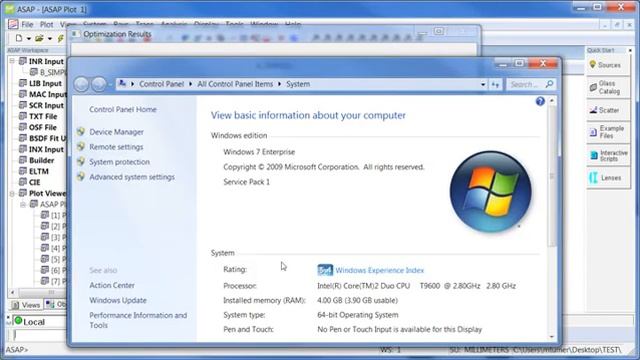The width and height of the screenshot is (640, 360).
Task: Open the Open-folder dropdown arrow
Action: [50, 39]
